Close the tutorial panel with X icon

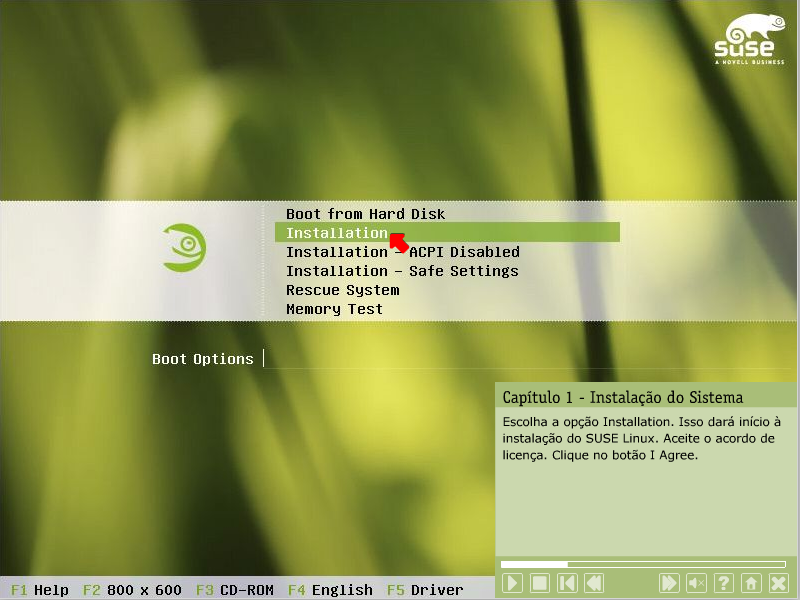(x=779, y=583)
